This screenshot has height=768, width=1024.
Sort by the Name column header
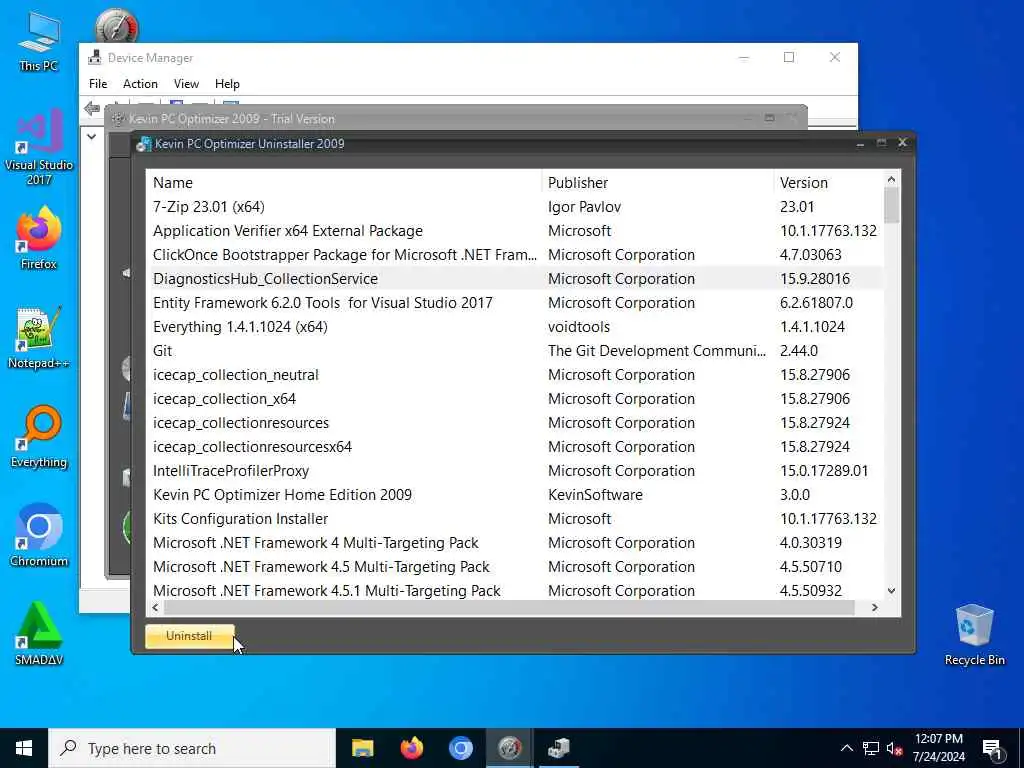click(x=345, y=183)
